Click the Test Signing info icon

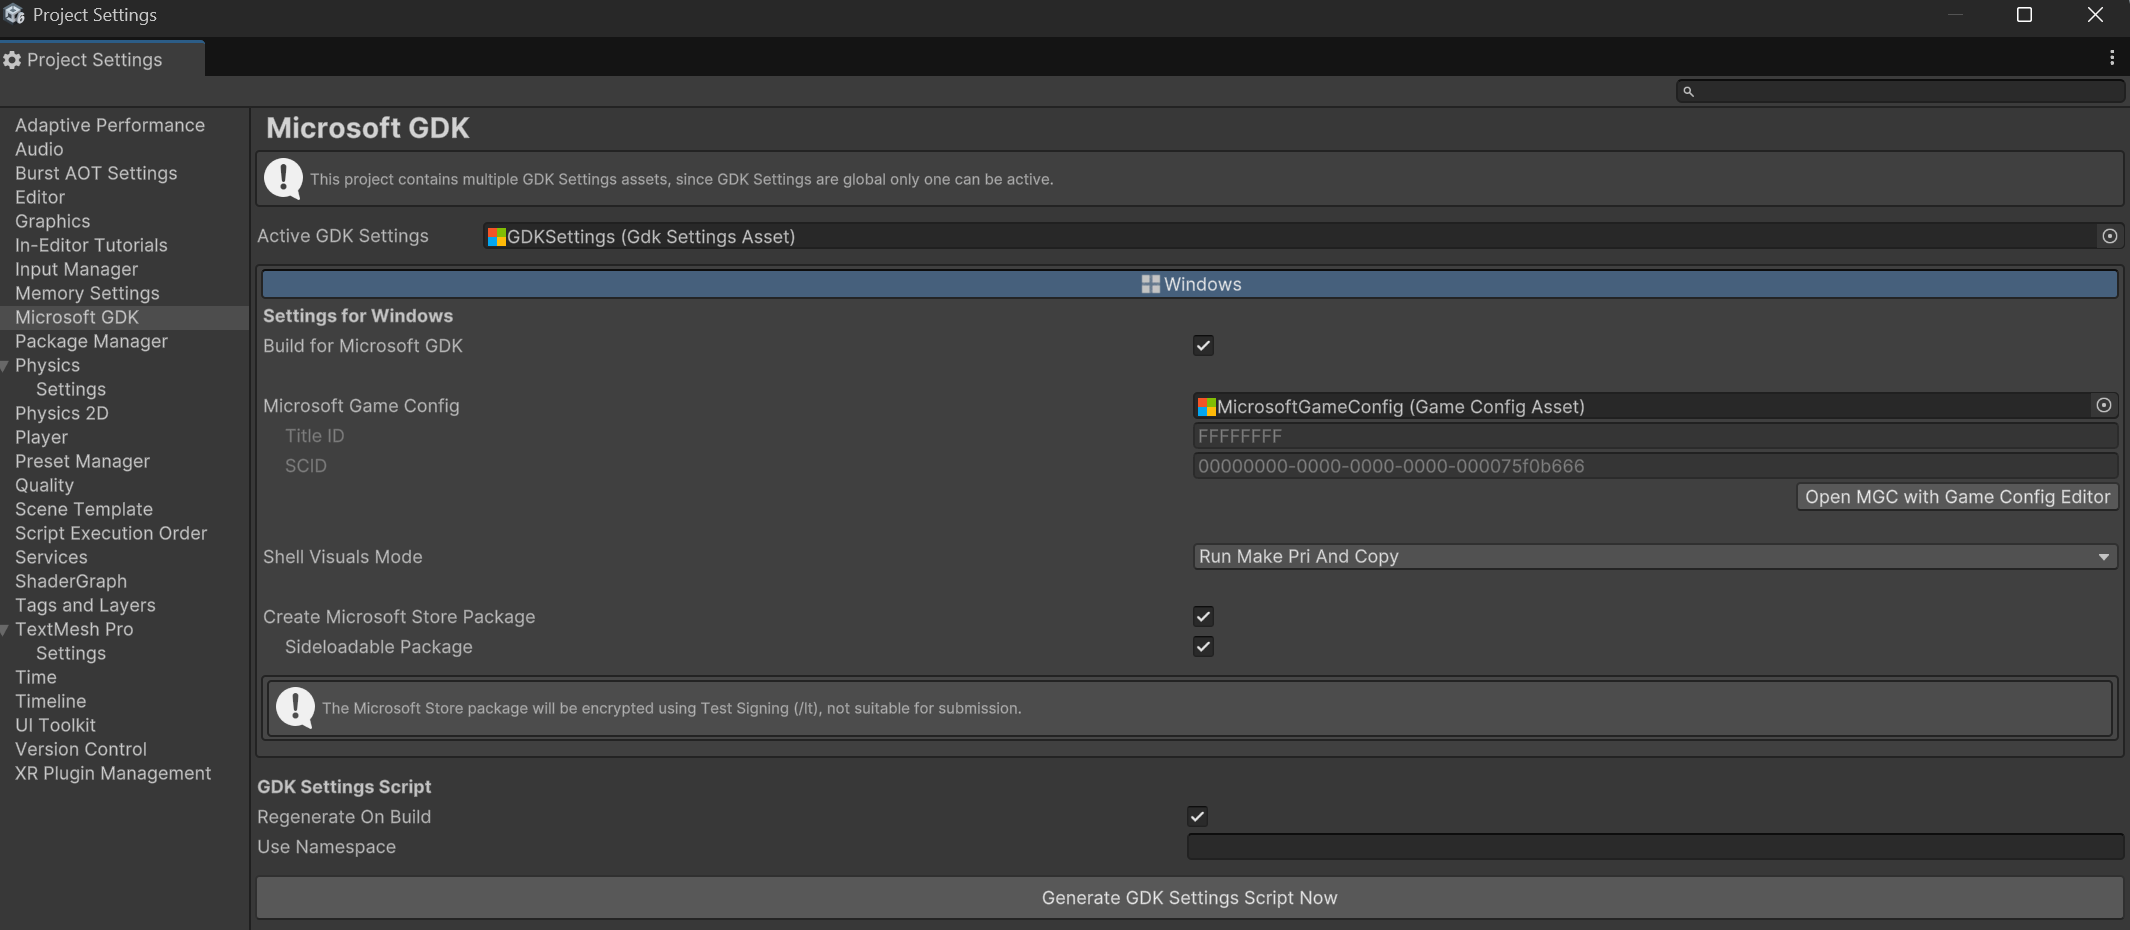pos(295,707)
